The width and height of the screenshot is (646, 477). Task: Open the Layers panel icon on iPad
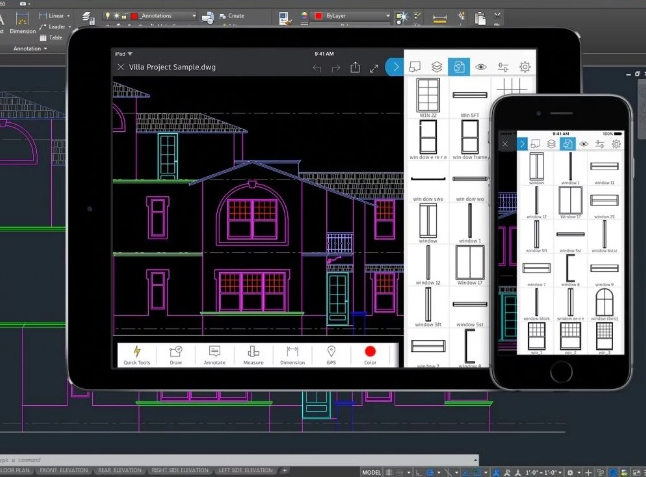coord(437,67)
